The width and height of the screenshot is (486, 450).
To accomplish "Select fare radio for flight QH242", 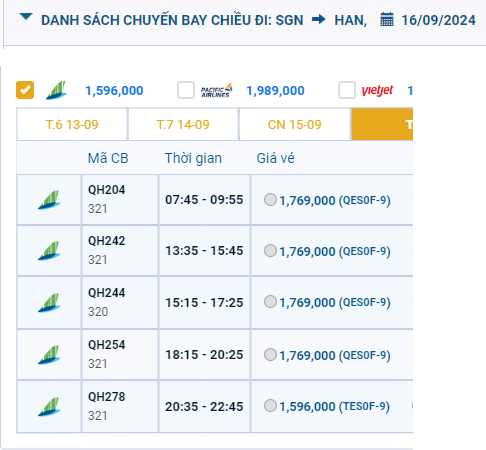I will click(270, 251).
